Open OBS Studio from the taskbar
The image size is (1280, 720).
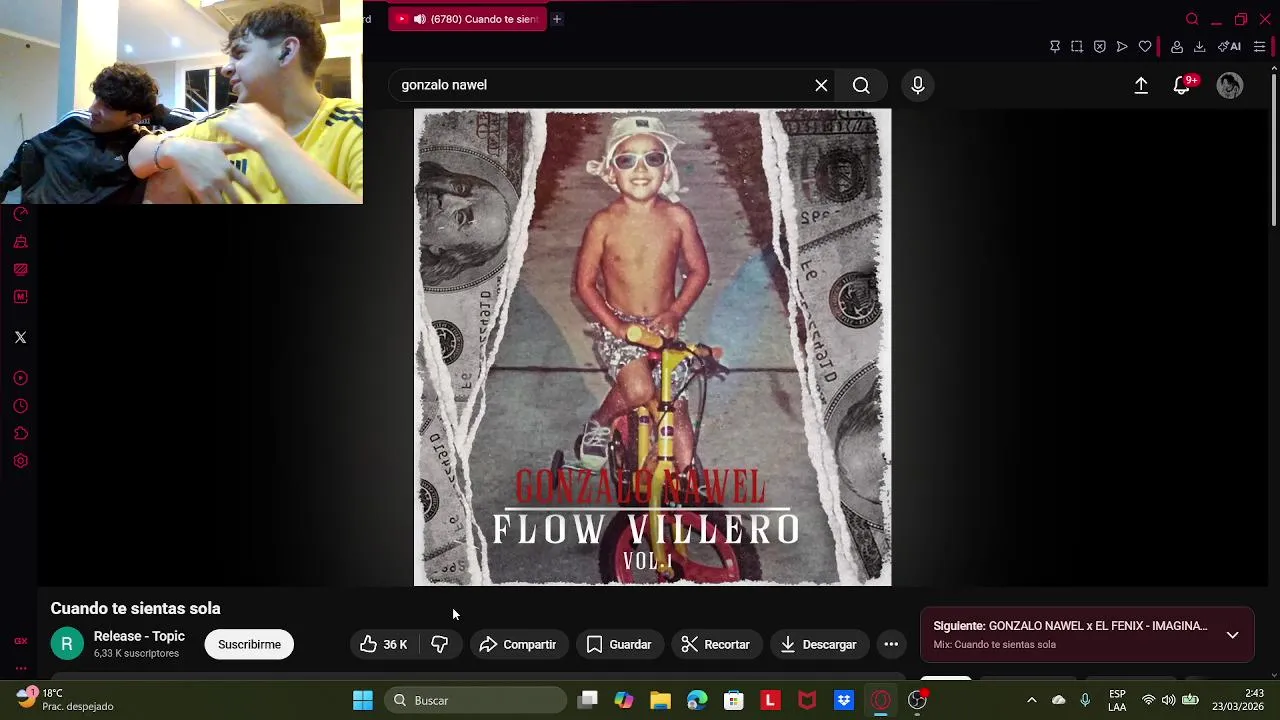pyautogui.click(x=917, y=700)
